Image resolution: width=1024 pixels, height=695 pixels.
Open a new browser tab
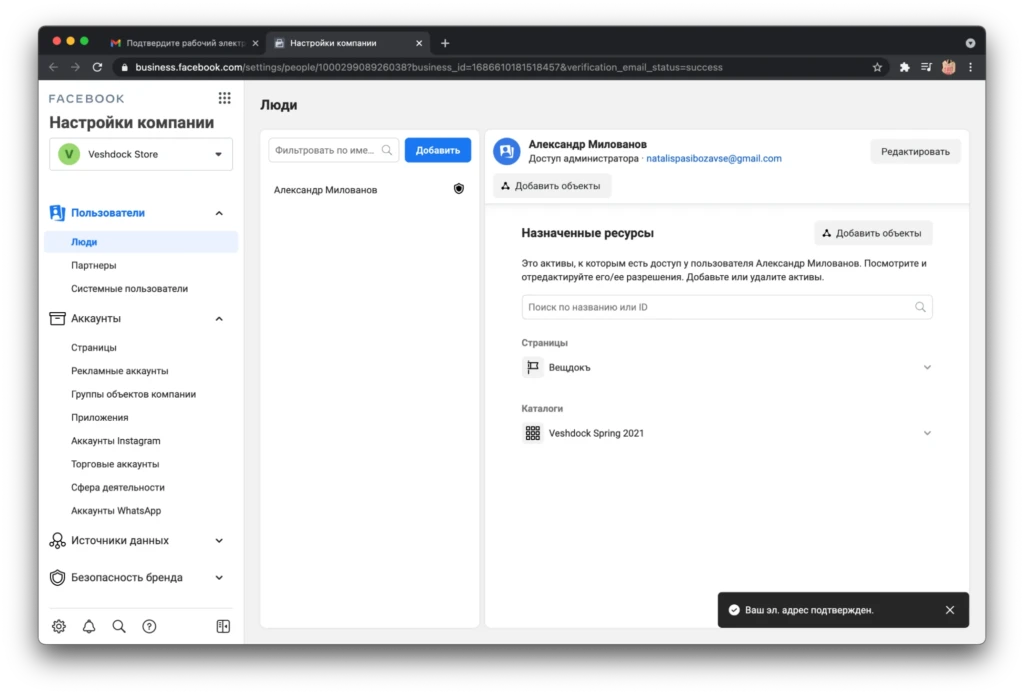point(445,43)
